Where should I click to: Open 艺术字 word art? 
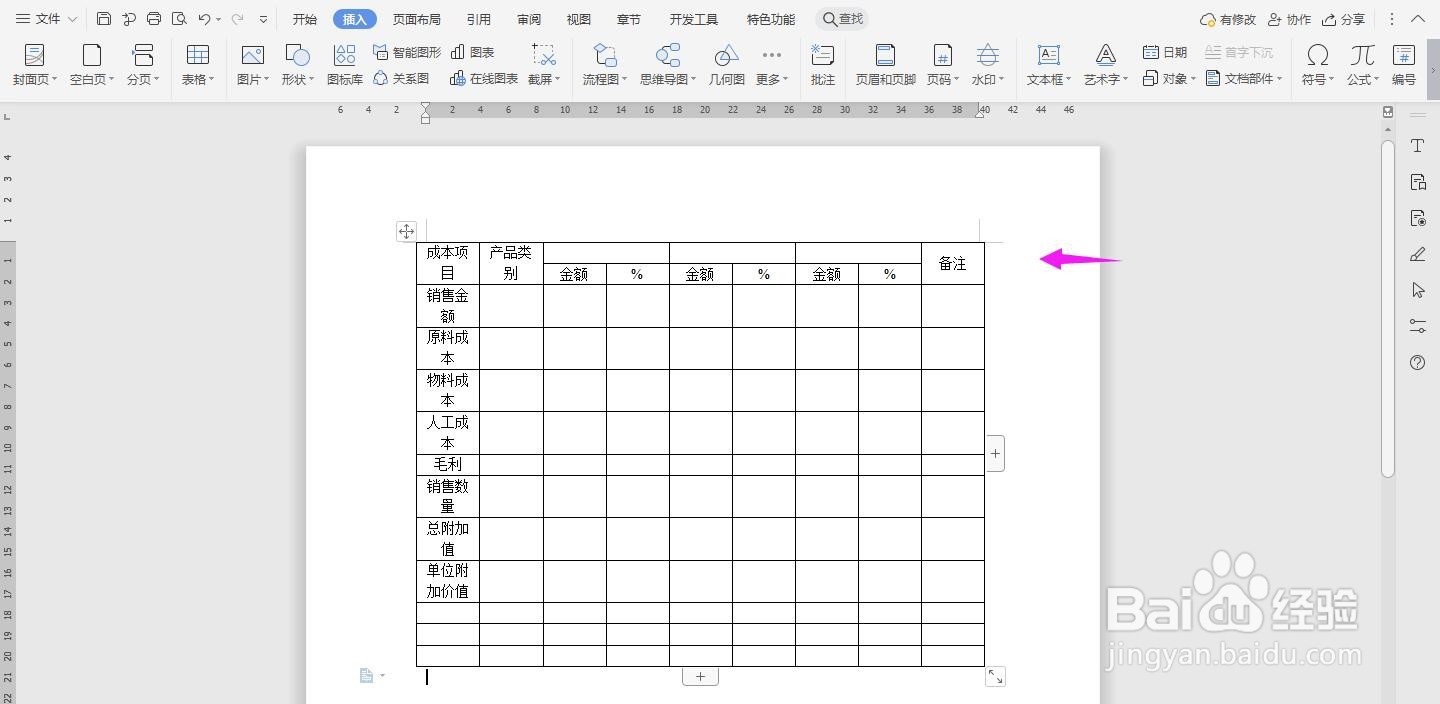click(x=1106, y=65)
